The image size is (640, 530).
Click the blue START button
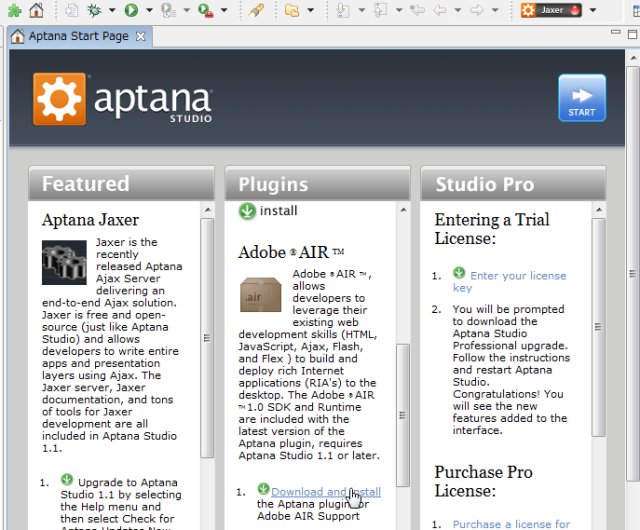pos(582,98)
